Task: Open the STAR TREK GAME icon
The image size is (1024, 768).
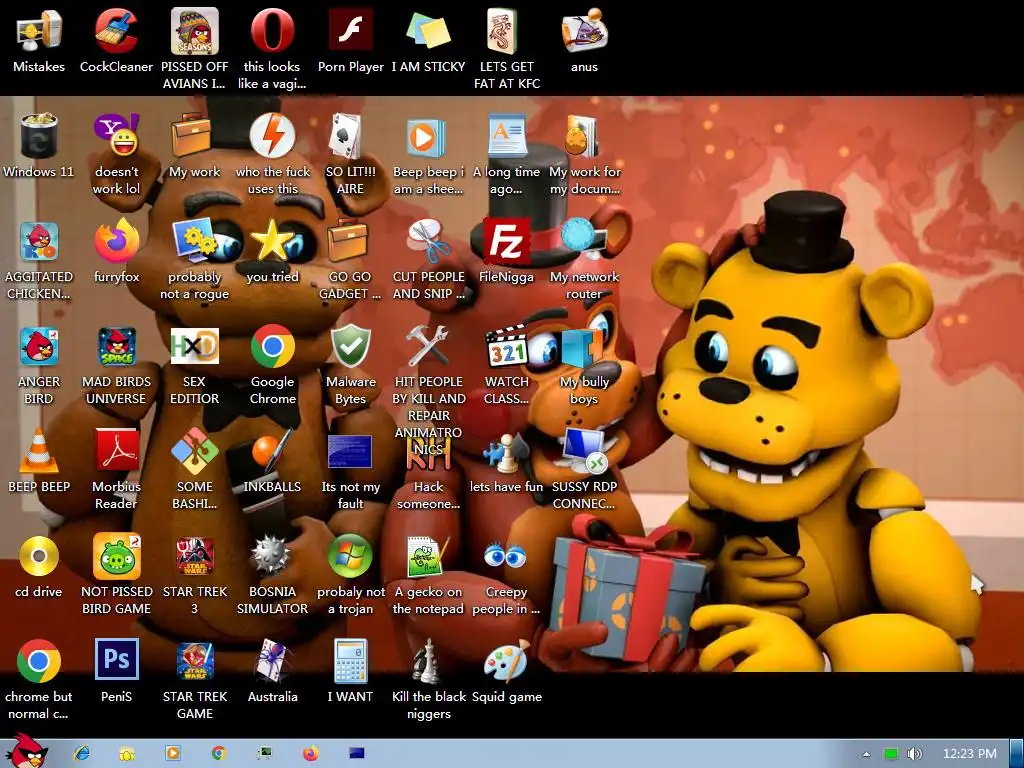Action: click(x=195, y=661)
